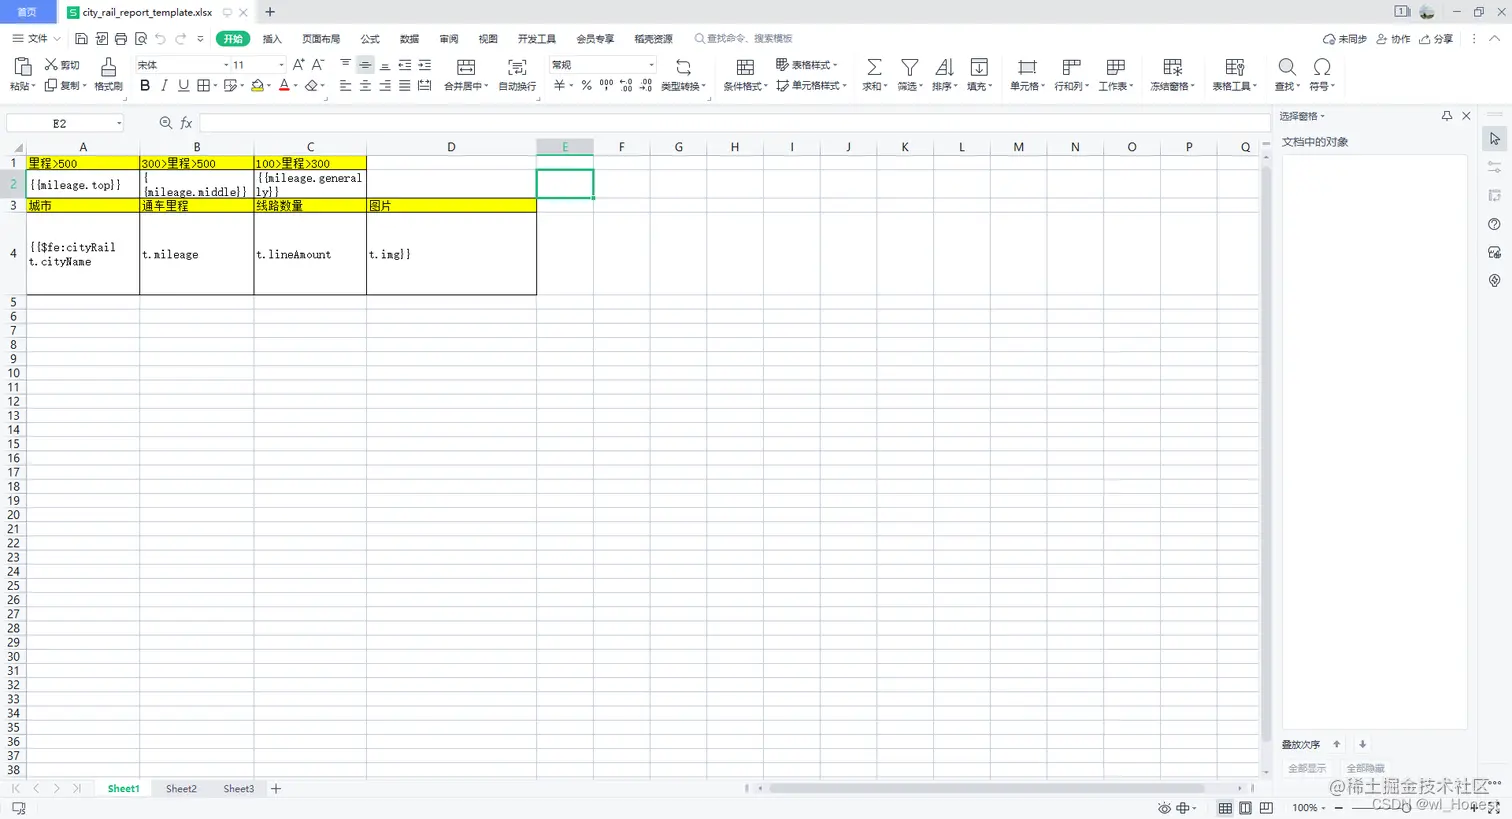Screen dimensions: 1512x819
Task: Expand the Name Box dropdown for E2
Action: pos(119,123)
